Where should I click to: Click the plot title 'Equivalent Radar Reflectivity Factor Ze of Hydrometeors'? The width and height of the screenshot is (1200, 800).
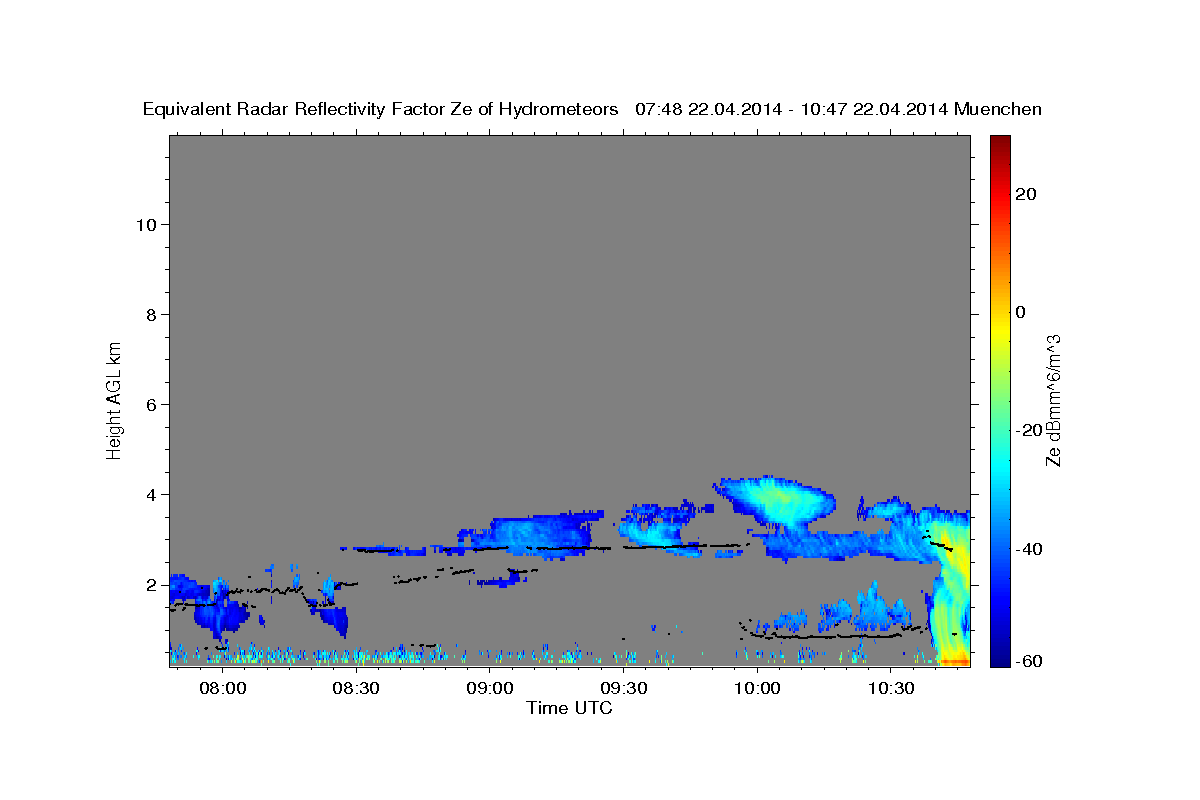[381, 110]
